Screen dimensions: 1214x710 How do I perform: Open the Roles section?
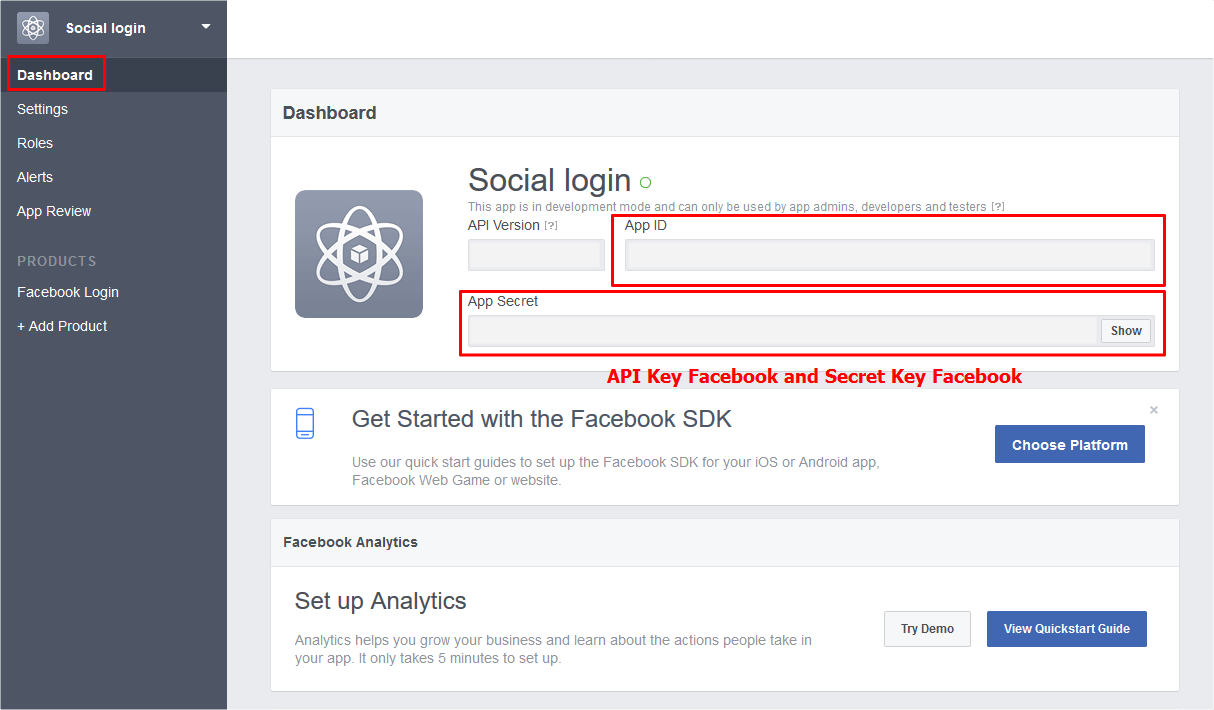point(35,143)
